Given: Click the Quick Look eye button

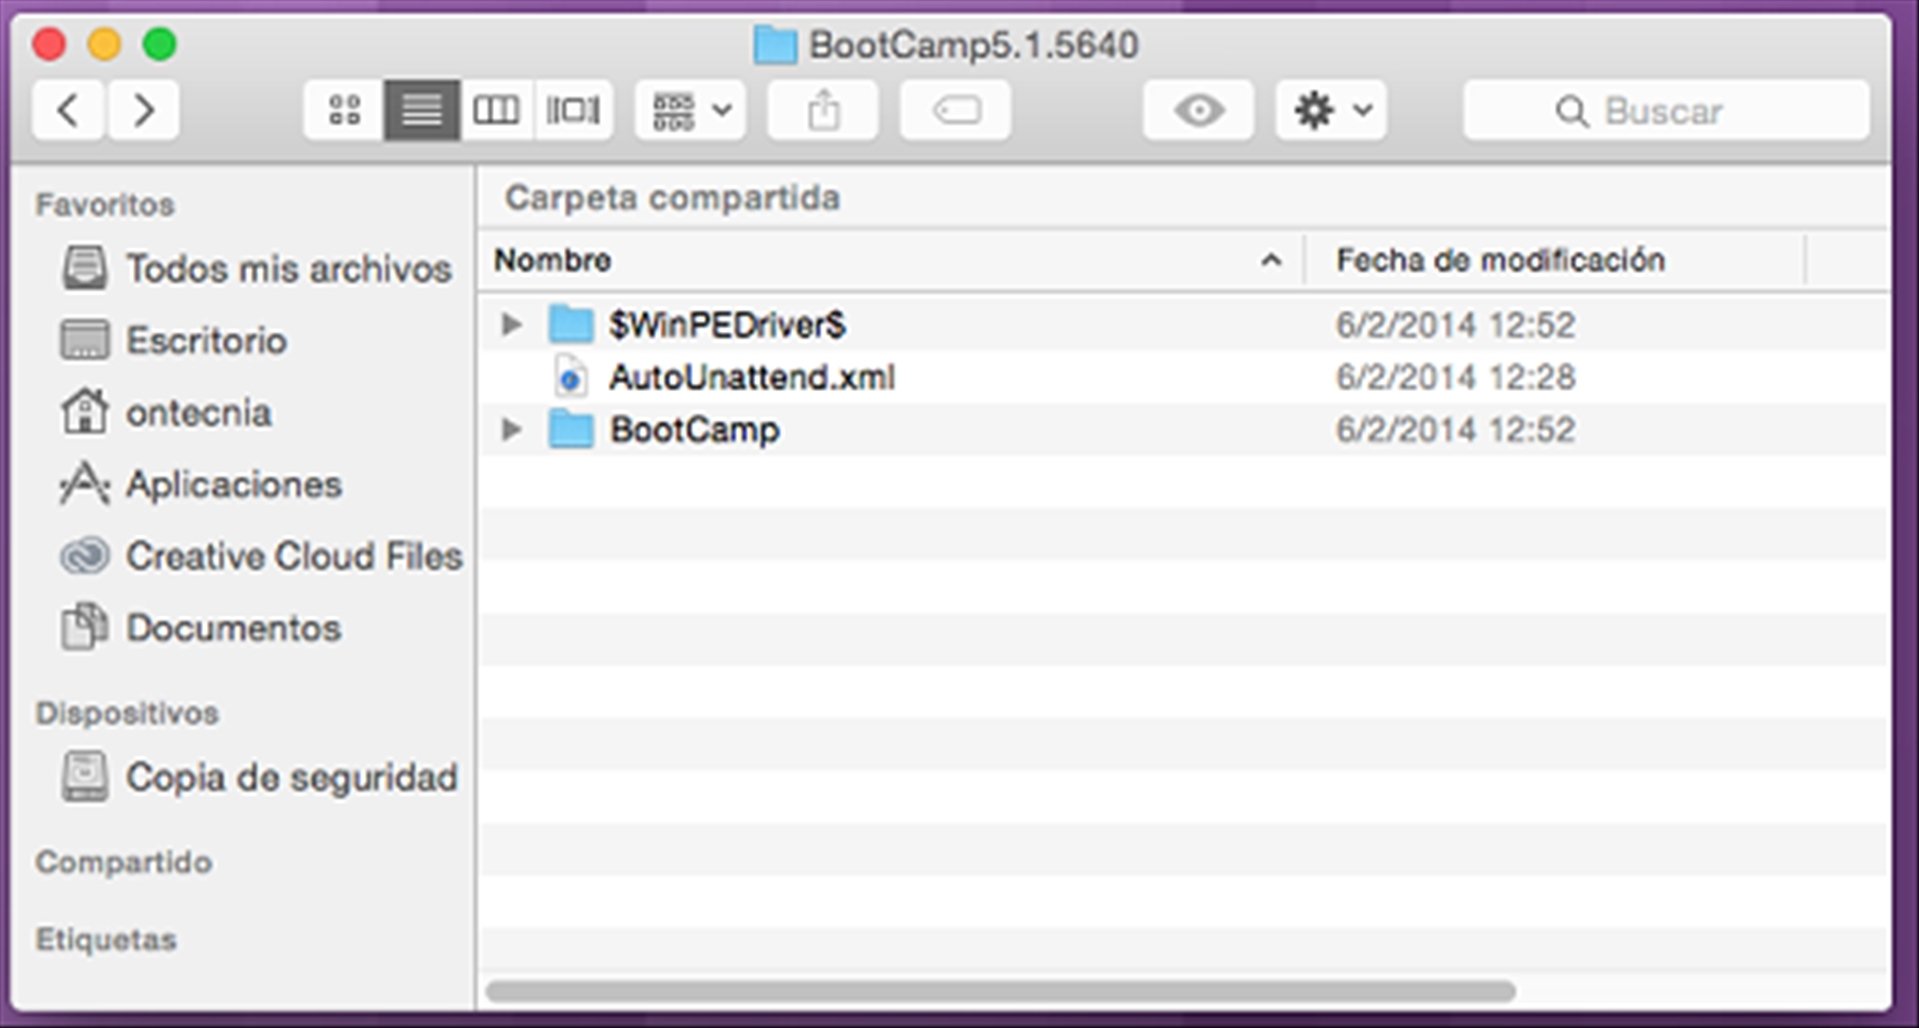Looking at the screenshot, I should 1198,110.
